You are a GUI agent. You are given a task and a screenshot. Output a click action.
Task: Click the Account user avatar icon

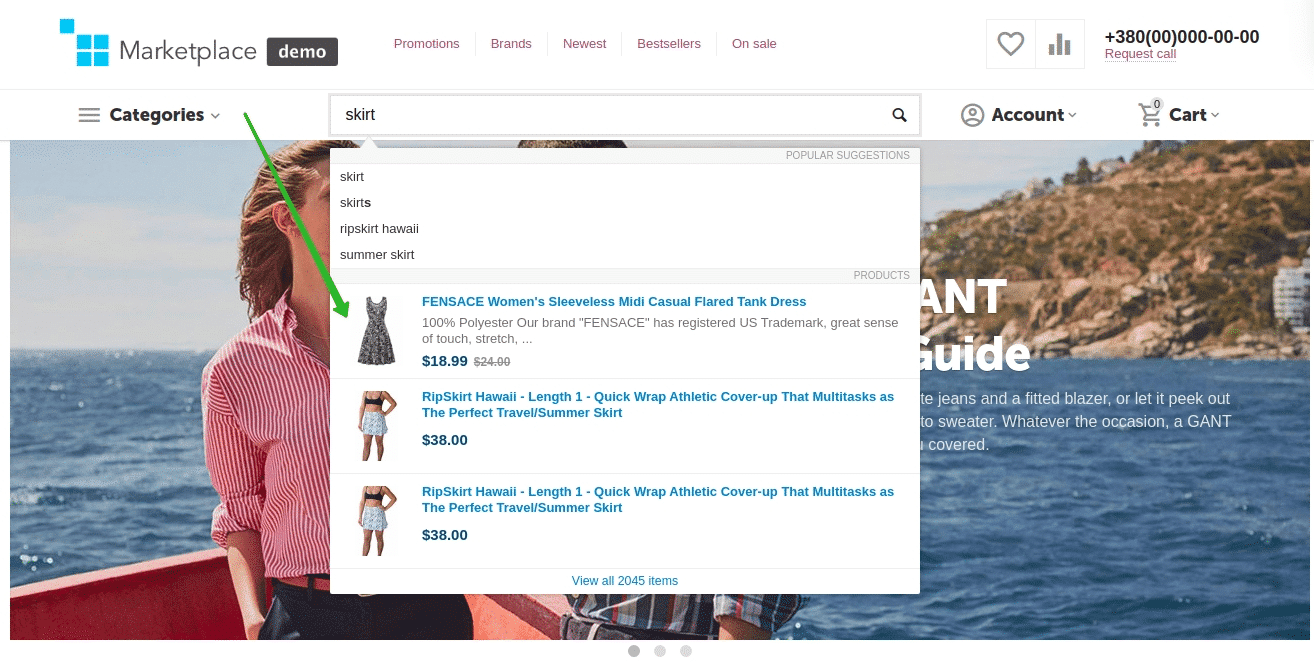pyautogui.click(x=972, y=115)
